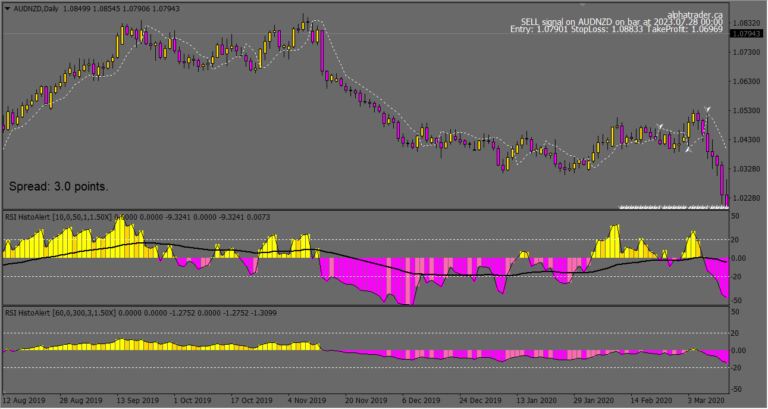
Task: Click the Spread: 3.0 points label
Action: point(58,186)
